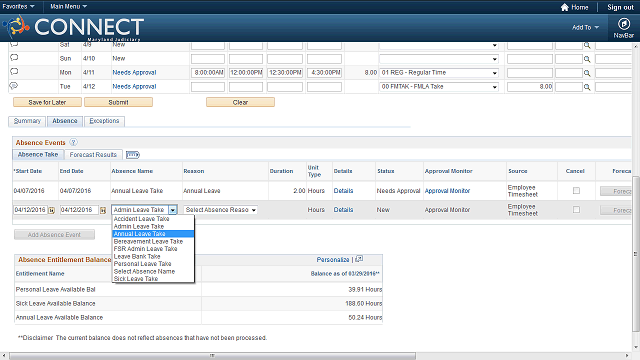
Task: Check Cancel box for the 04/12/2016 row
Action: click(576, 209)
